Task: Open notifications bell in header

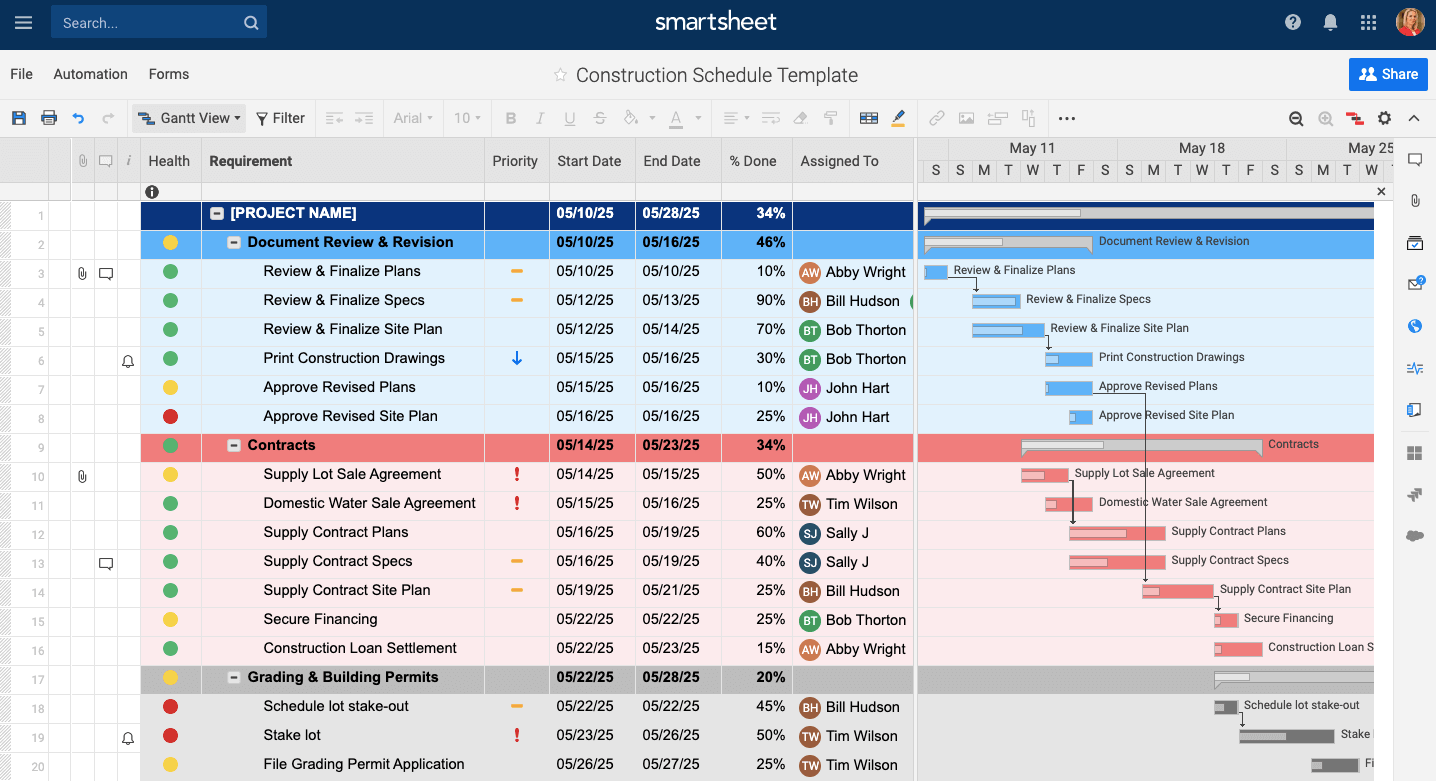Action: click(x=1330, y=22)
